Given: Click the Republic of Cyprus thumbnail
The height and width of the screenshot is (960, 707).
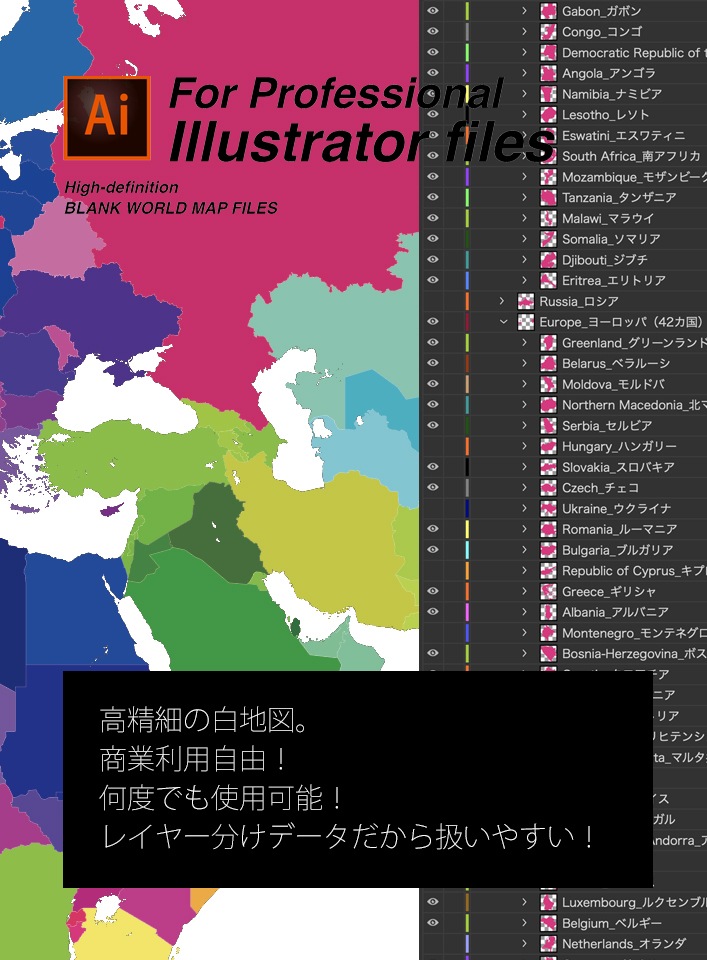Looking at the screenshot, I should tap(548, 571).
